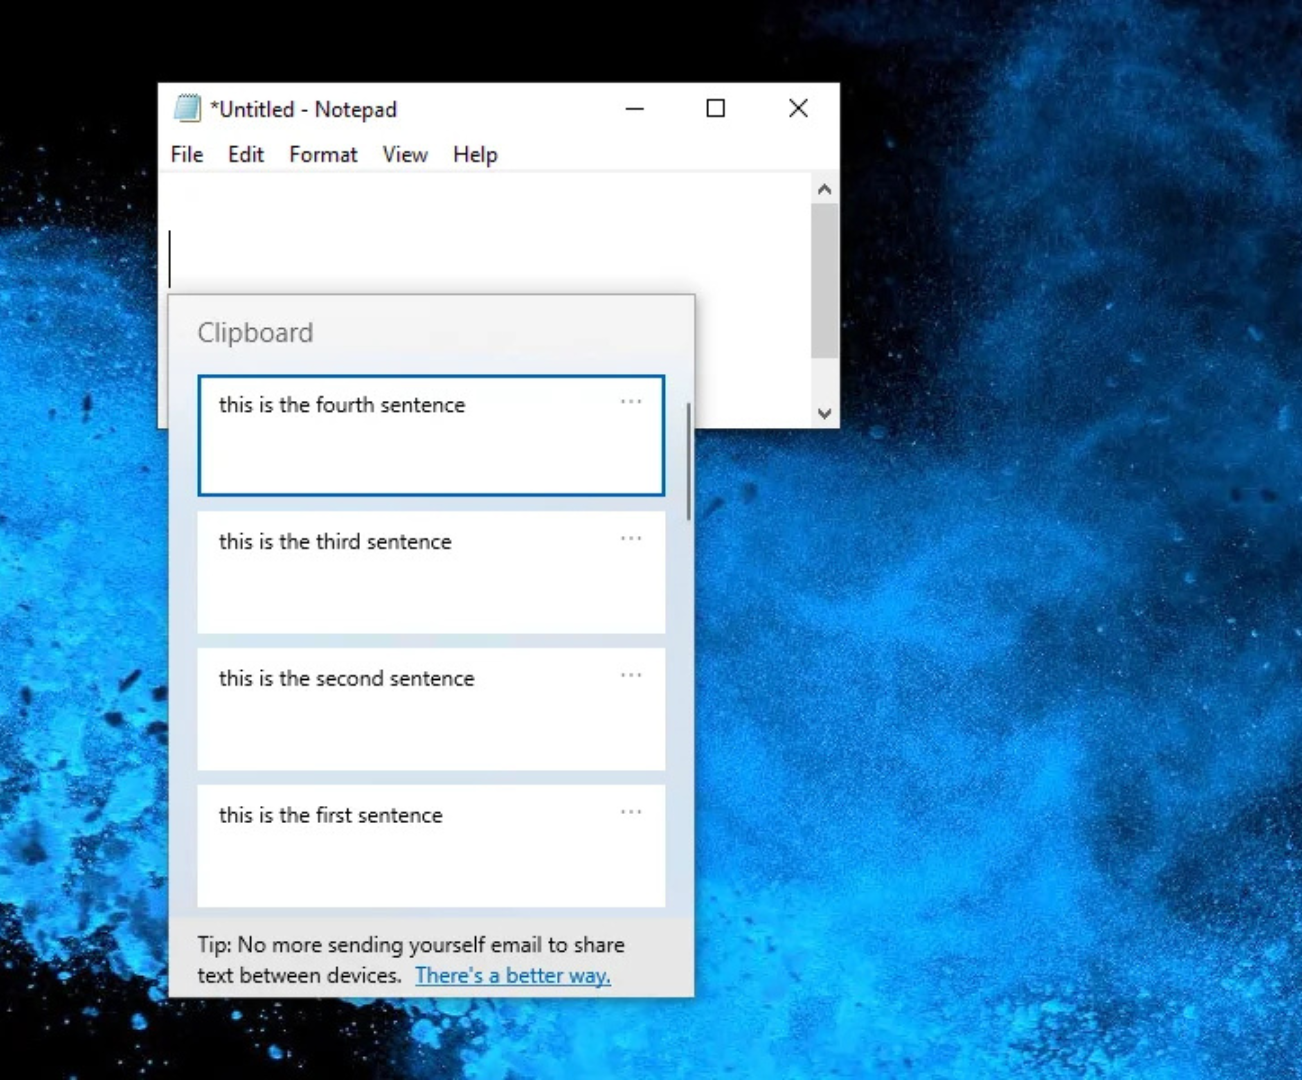Open options for the second sentence clip
1302x1080 pixels.
click(631, 675)
